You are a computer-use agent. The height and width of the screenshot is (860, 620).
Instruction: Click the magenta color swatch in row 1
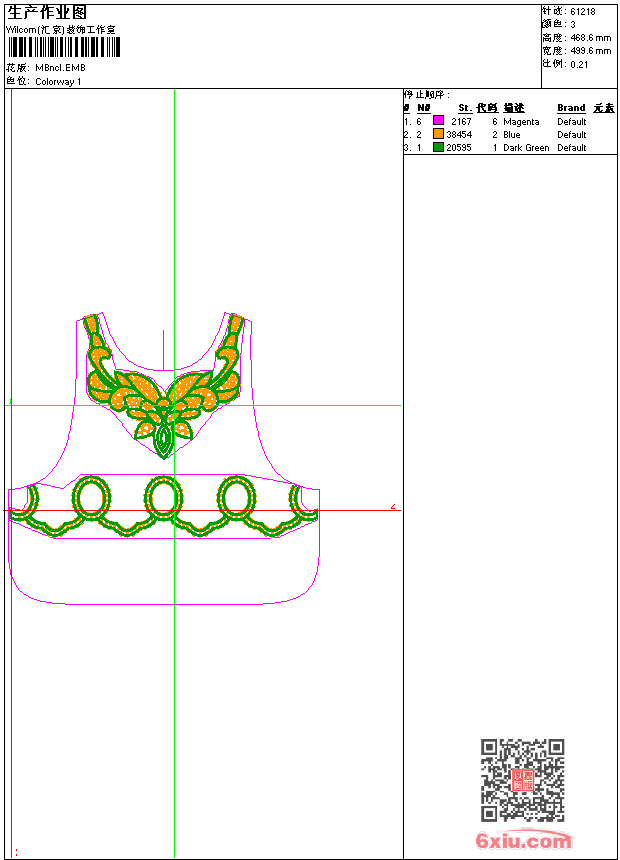(x=438, y=121)
